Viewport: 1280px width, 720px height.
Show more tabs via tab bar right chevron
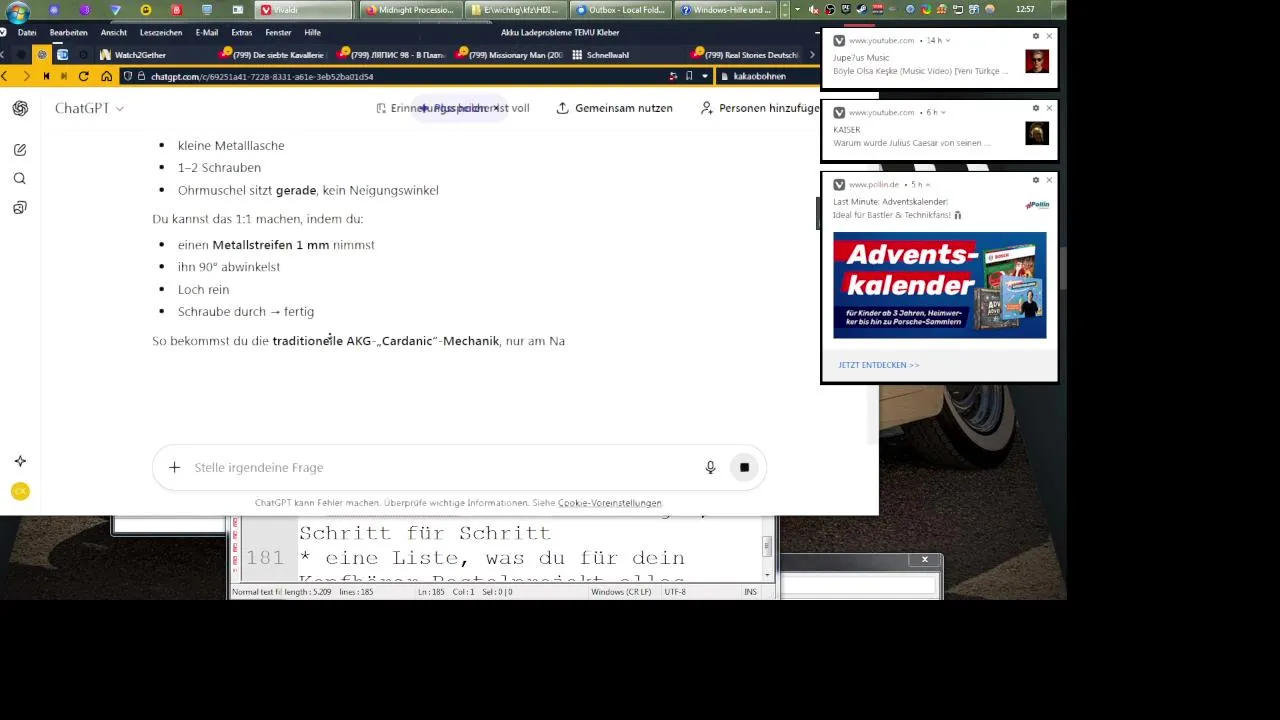(811, 55)
